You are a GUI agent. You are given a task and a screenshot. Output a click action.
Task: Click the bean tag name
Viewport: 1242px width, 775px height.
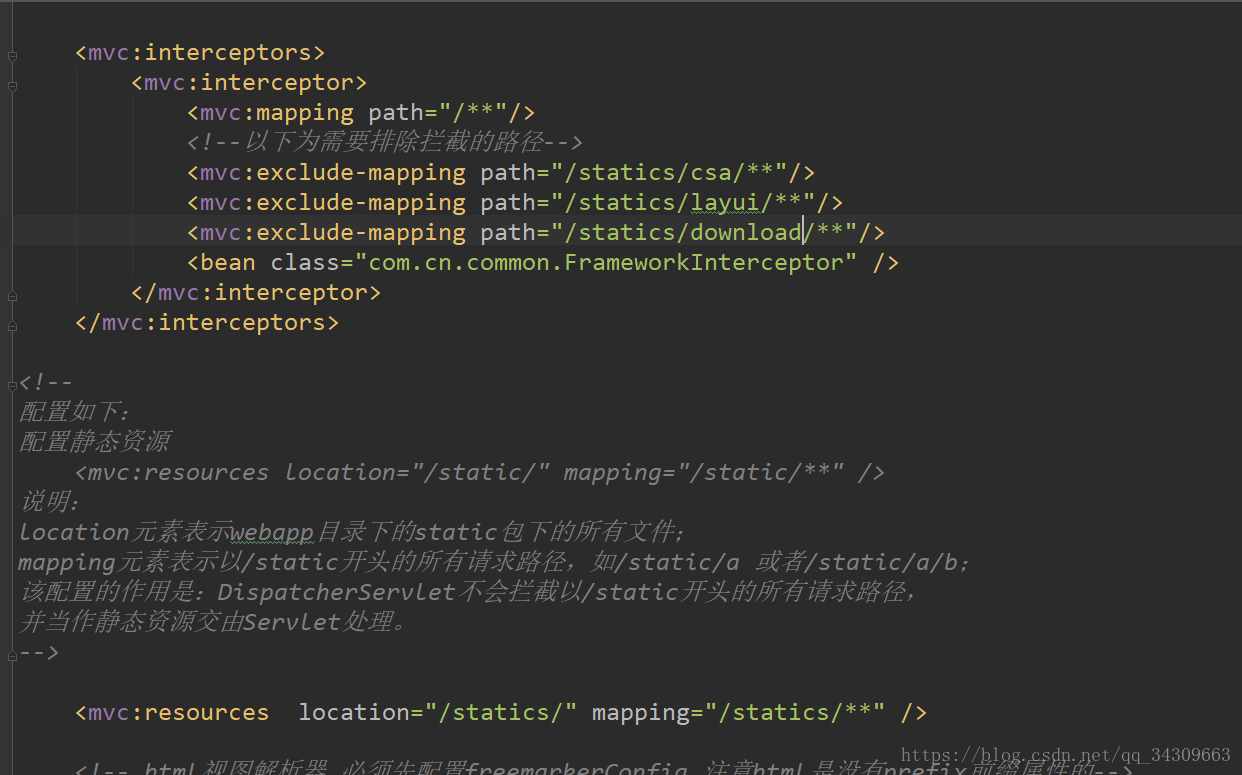tap(227, 263)
